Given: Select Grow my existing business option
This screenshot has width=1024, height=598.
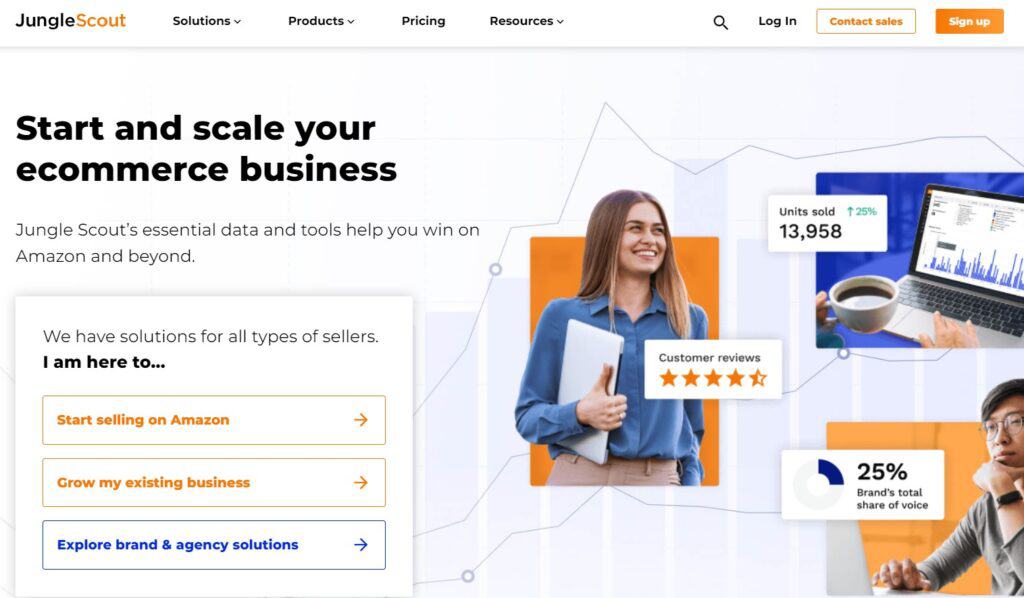Looking at the screenshot, I should click(214, 482).
